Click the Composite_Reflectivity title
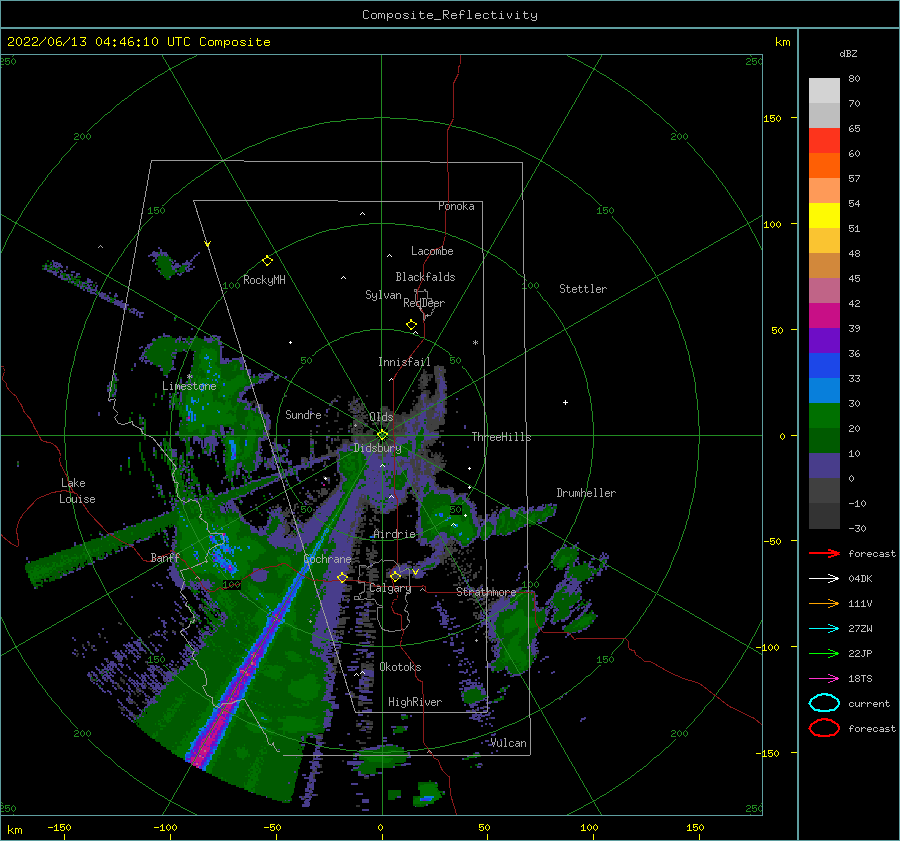Image resolution: width=900 pixels, height=841 pixels. coord(450,15)
